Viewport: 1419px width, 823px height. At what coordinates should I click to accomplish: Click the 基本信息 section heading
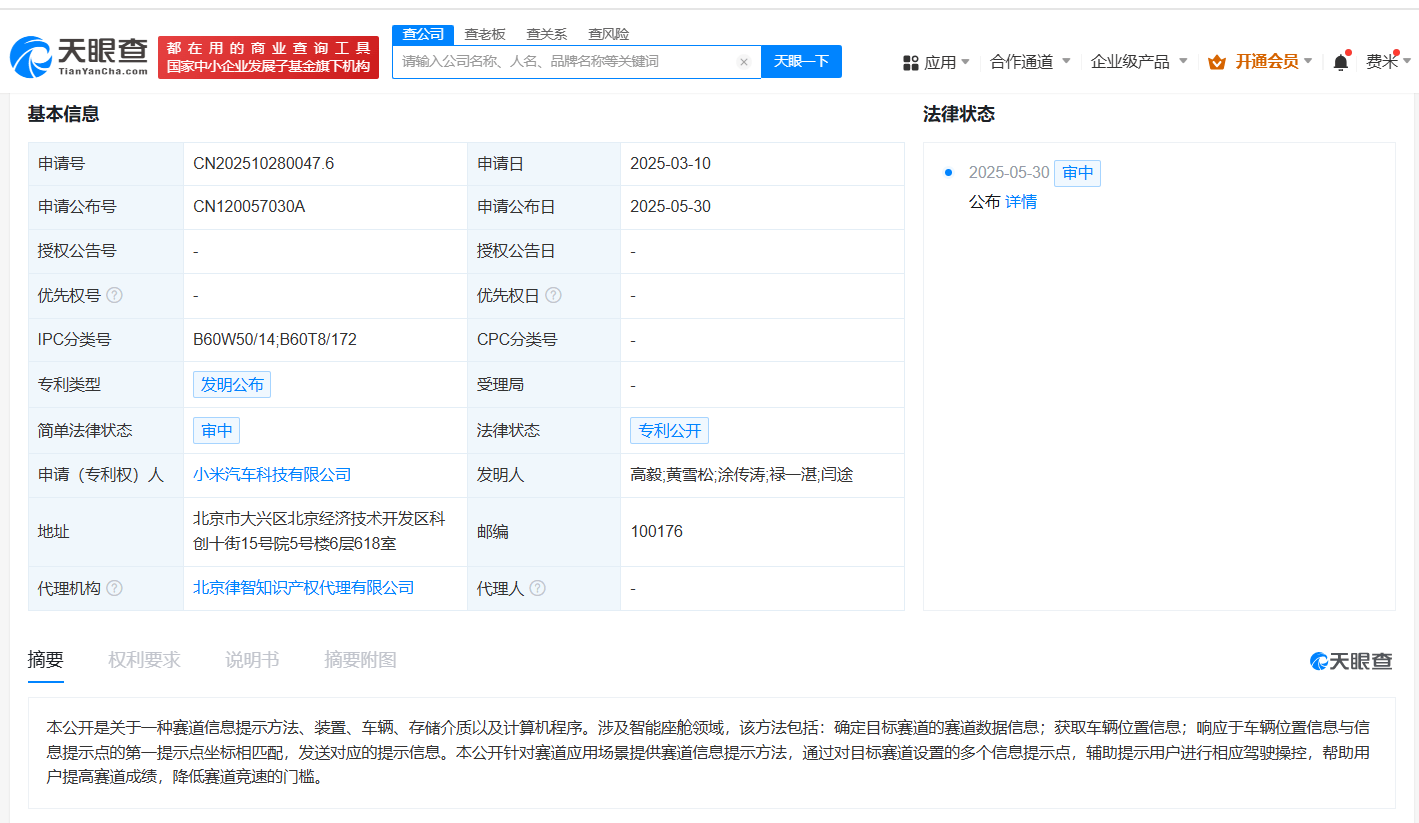click(x=64, y=114)
